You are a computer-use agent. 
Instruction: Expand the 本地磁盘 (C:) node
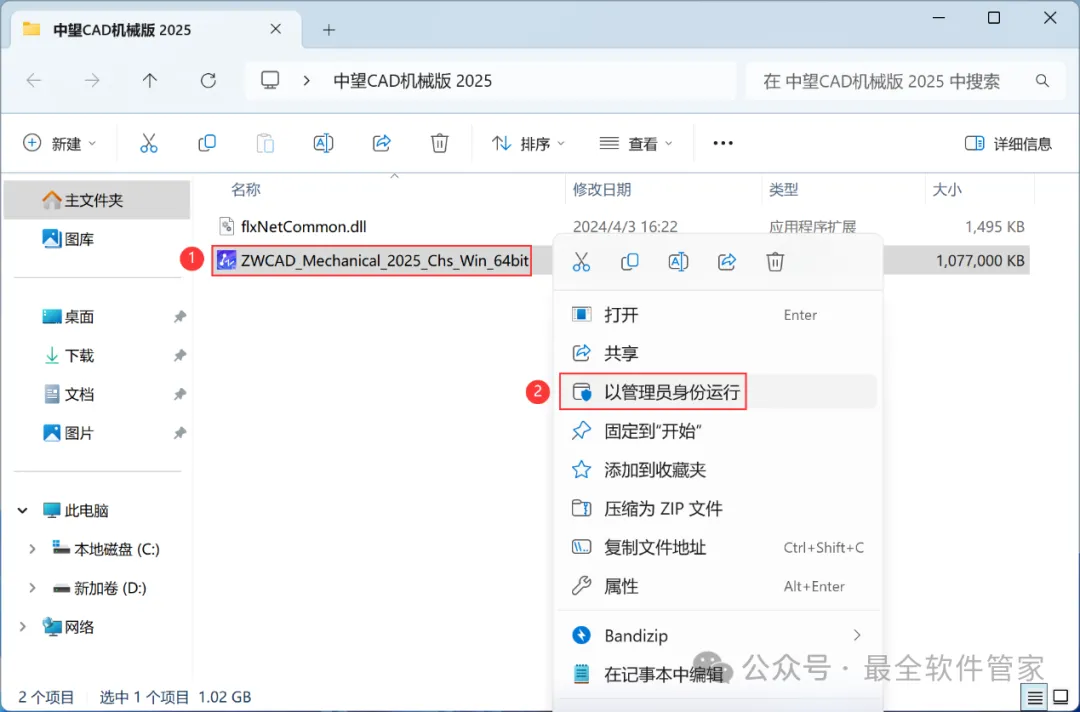tap(32, 549)
